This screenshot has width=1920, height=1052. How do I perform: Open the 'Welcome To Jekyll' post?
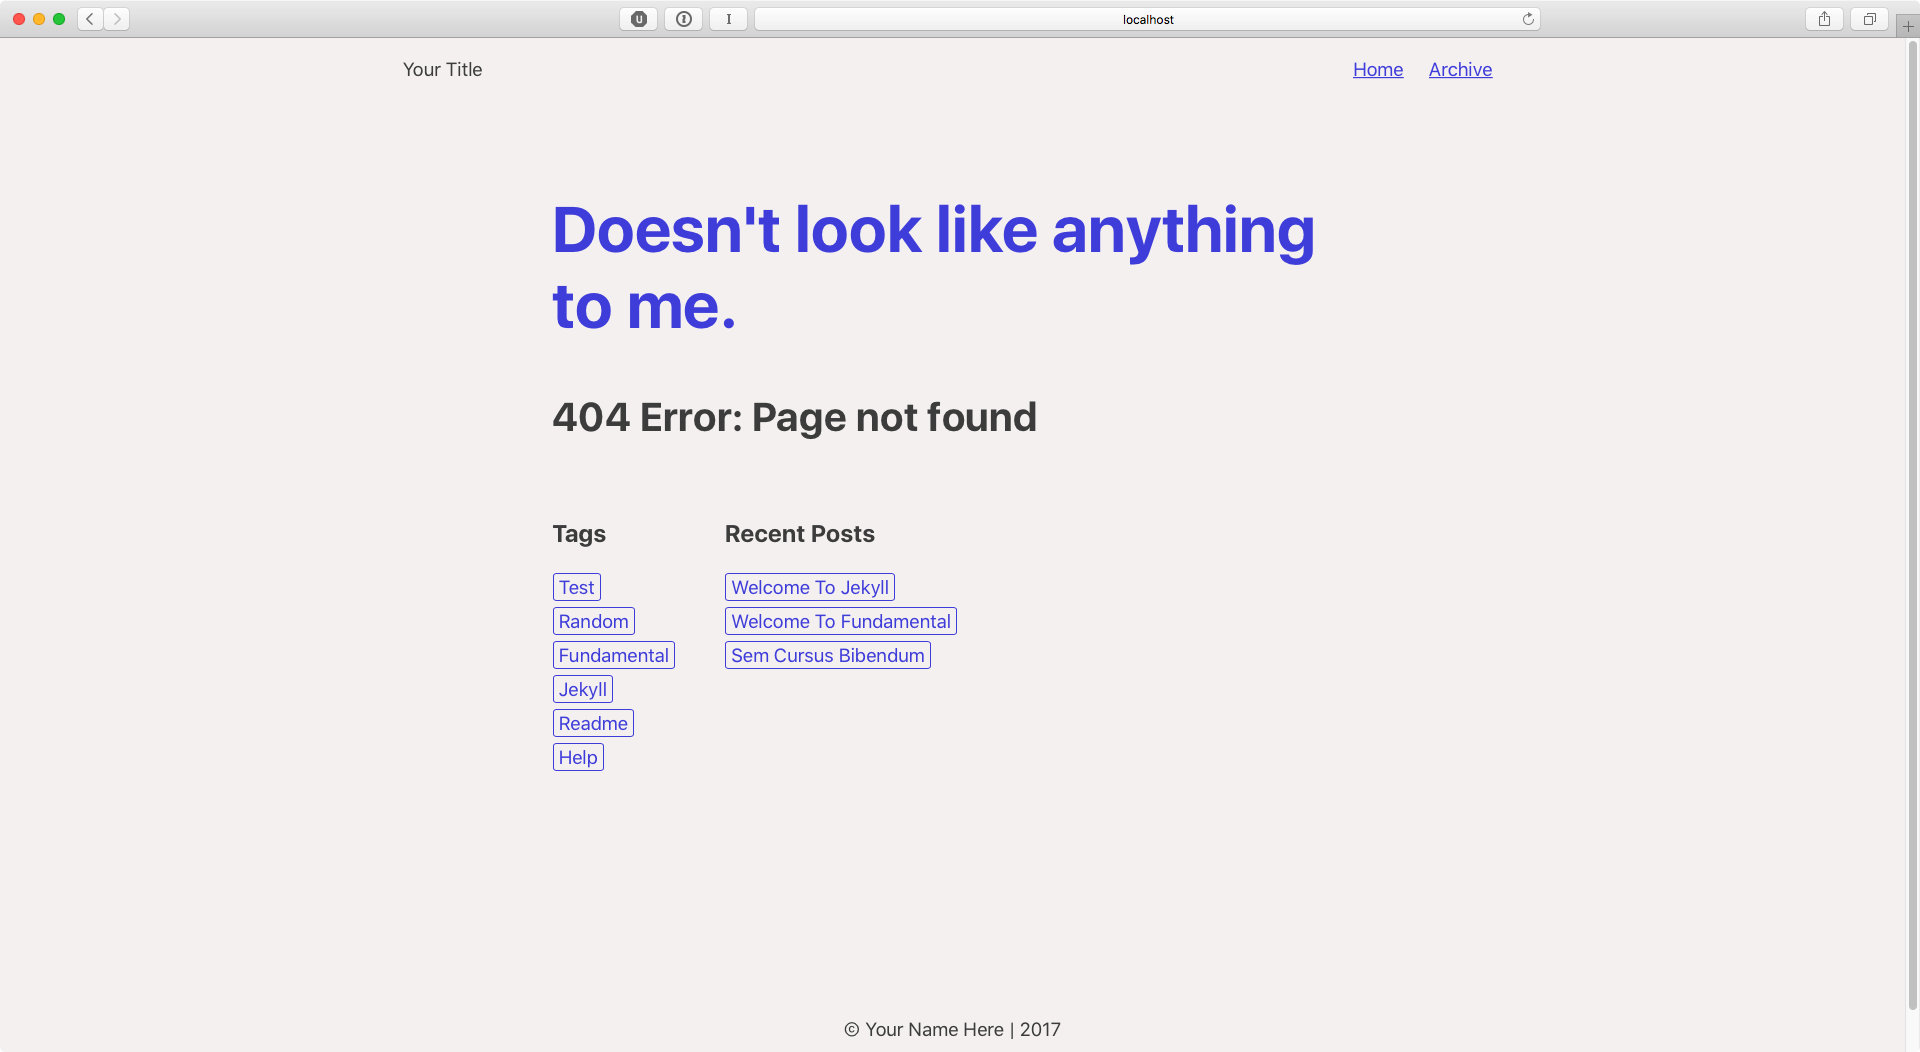pyautogui.click(x=810, y=587)
